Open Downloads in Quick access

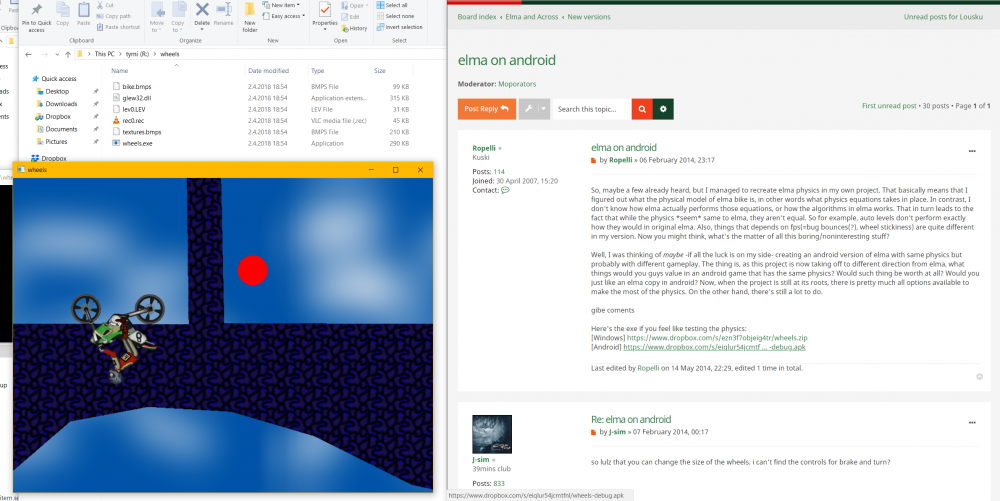pos(61,103)
